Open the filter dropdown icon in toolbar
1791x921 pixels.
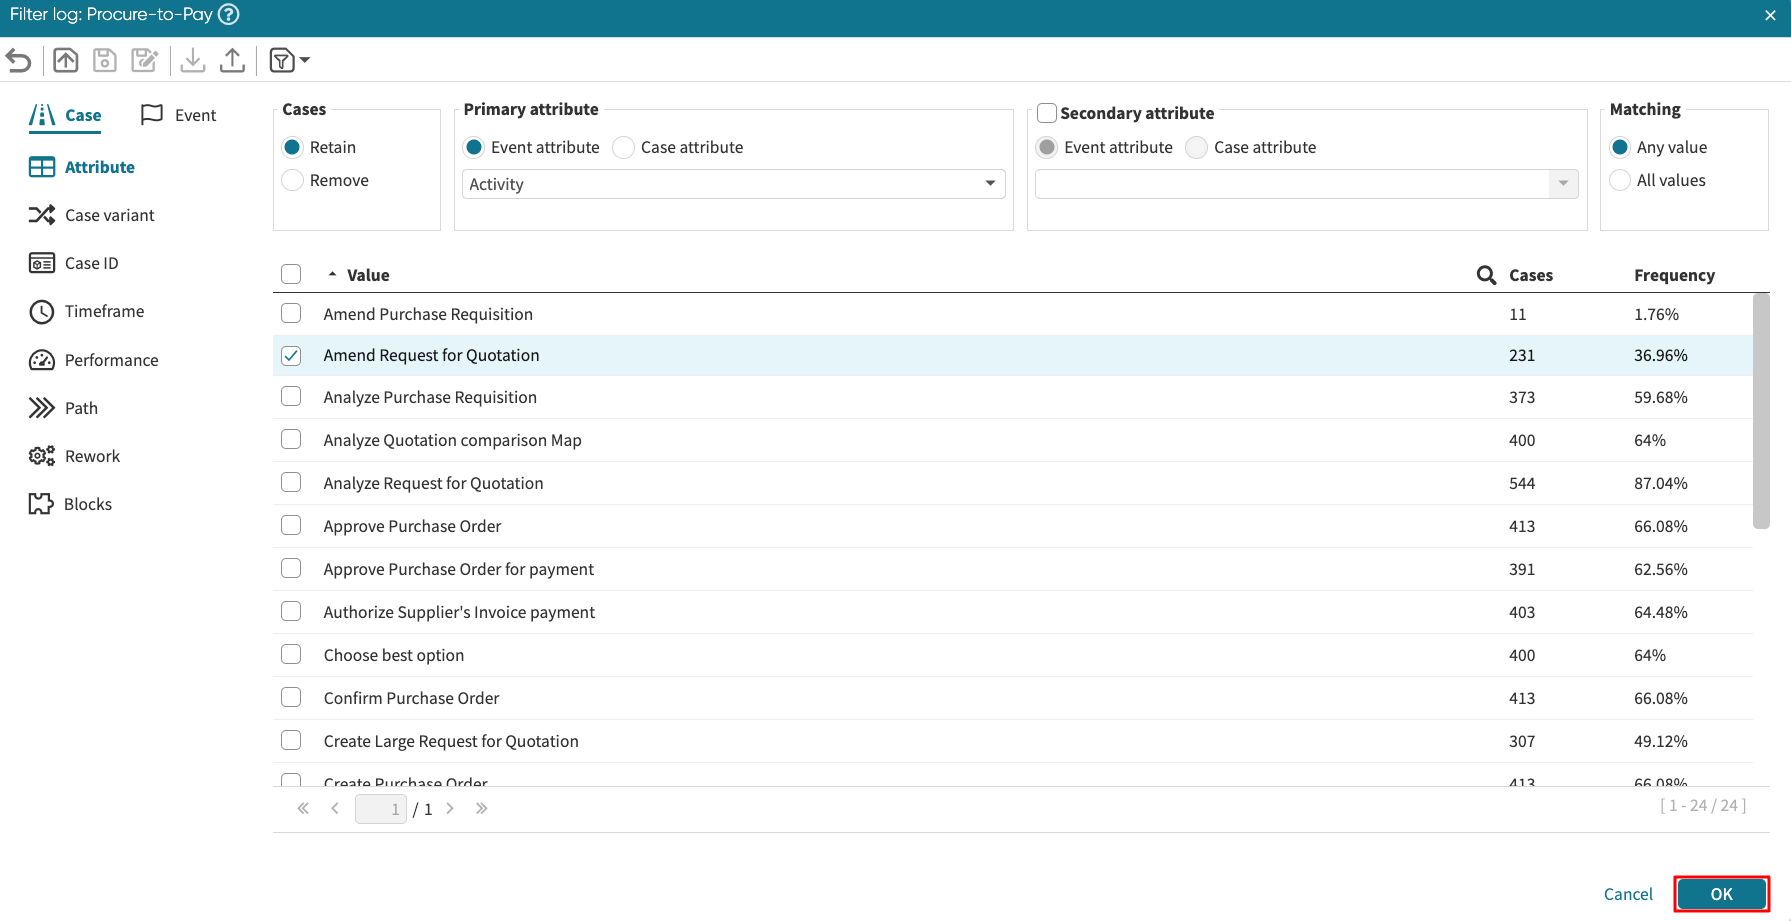tap(289, 61)
